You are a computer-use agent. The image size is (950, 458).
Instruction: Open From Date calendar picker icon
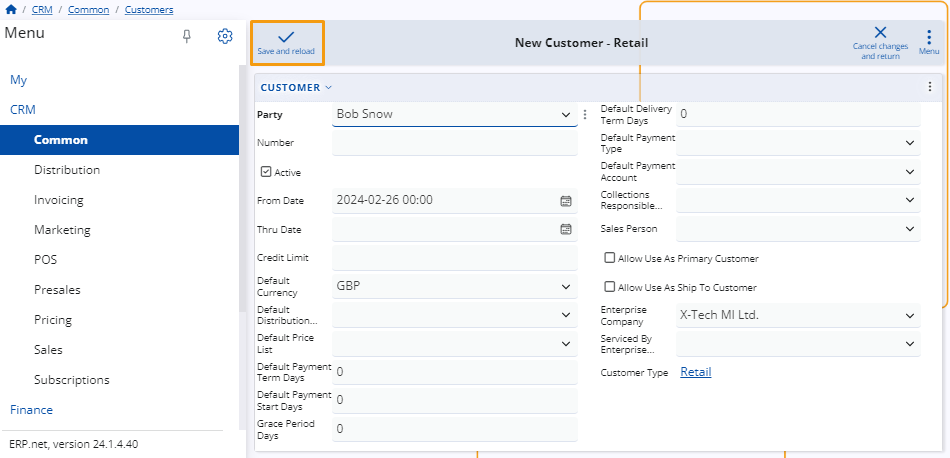(566, 201)
